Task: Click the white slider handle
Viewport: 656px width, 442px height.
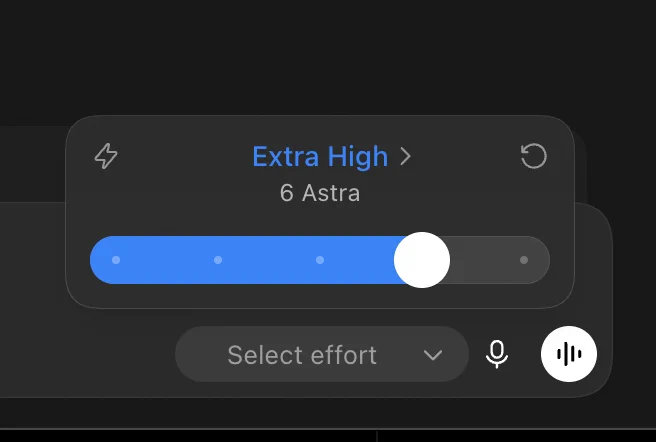Action: (422, 260)
